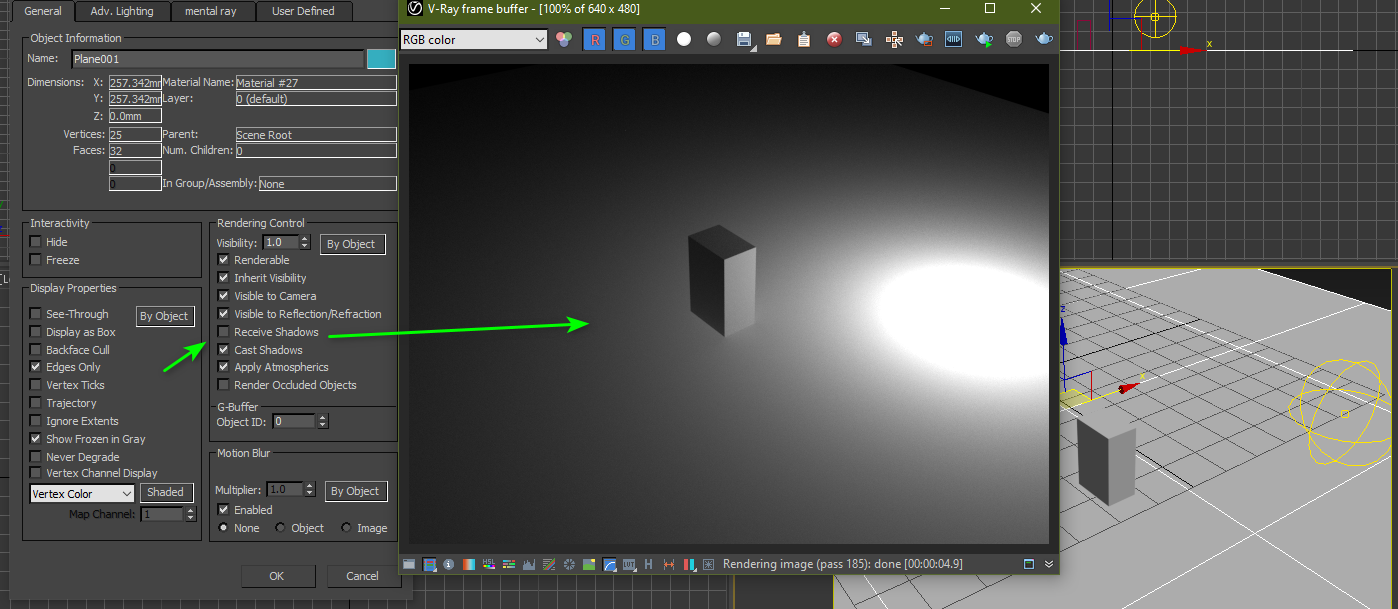Viewport: 1398px width, 609px height.
Task: Click the load image folder icon
Action: point(774,40)
